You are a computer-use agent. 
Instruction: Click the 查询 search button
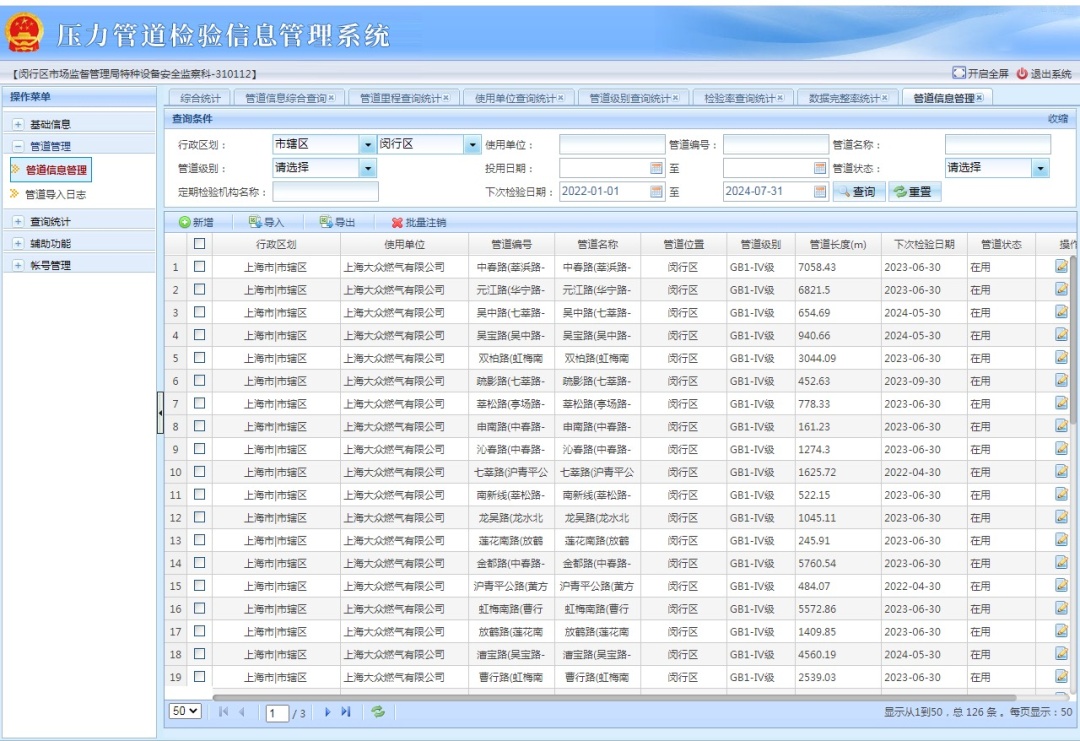pyautogui.click(x=858, y=191)
